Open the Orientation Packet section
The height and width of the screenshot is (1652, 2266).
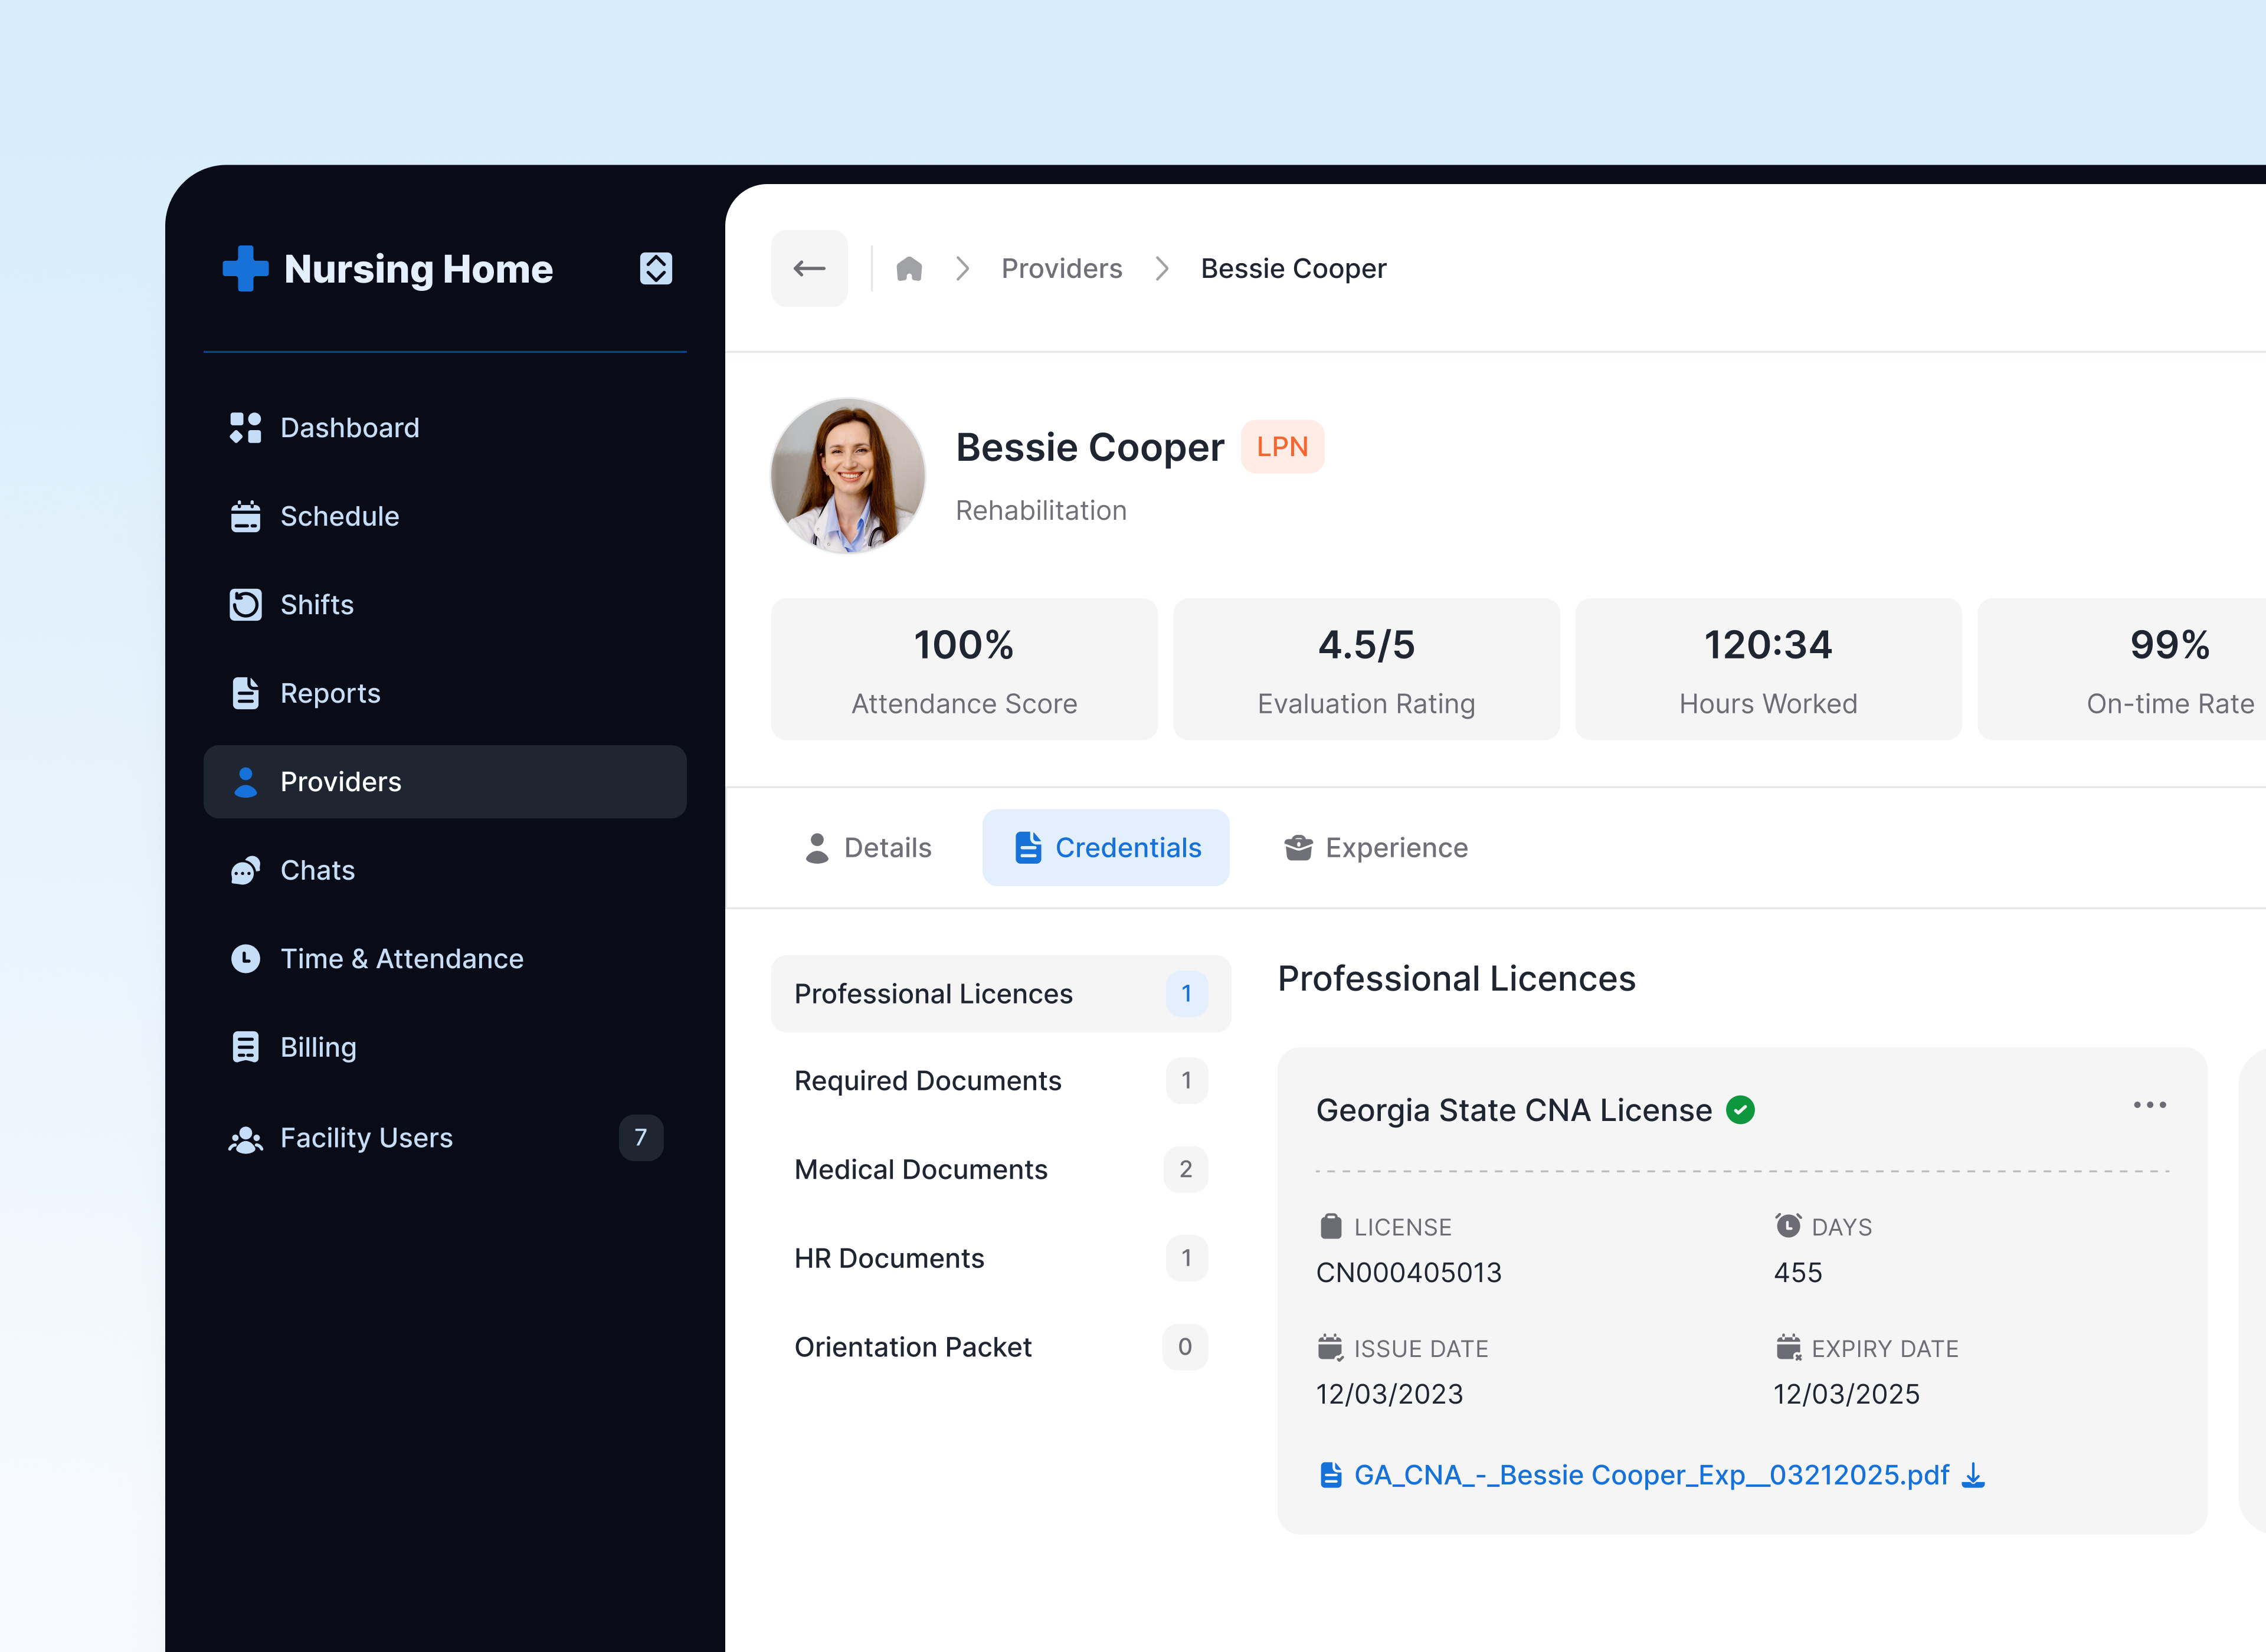(x=913, y=1346)
